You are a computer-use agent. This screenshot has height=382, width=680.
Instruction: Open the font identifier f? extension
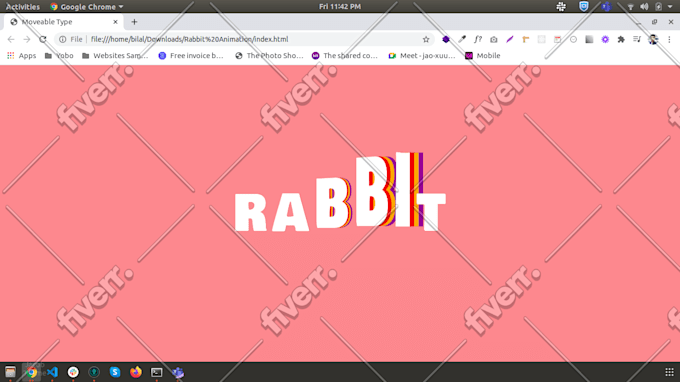[477, 39]
